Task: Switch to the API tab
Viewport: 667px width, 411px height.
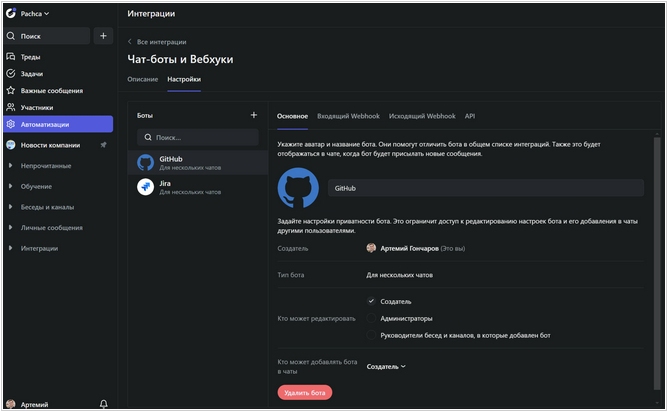Action: point(469,116)
